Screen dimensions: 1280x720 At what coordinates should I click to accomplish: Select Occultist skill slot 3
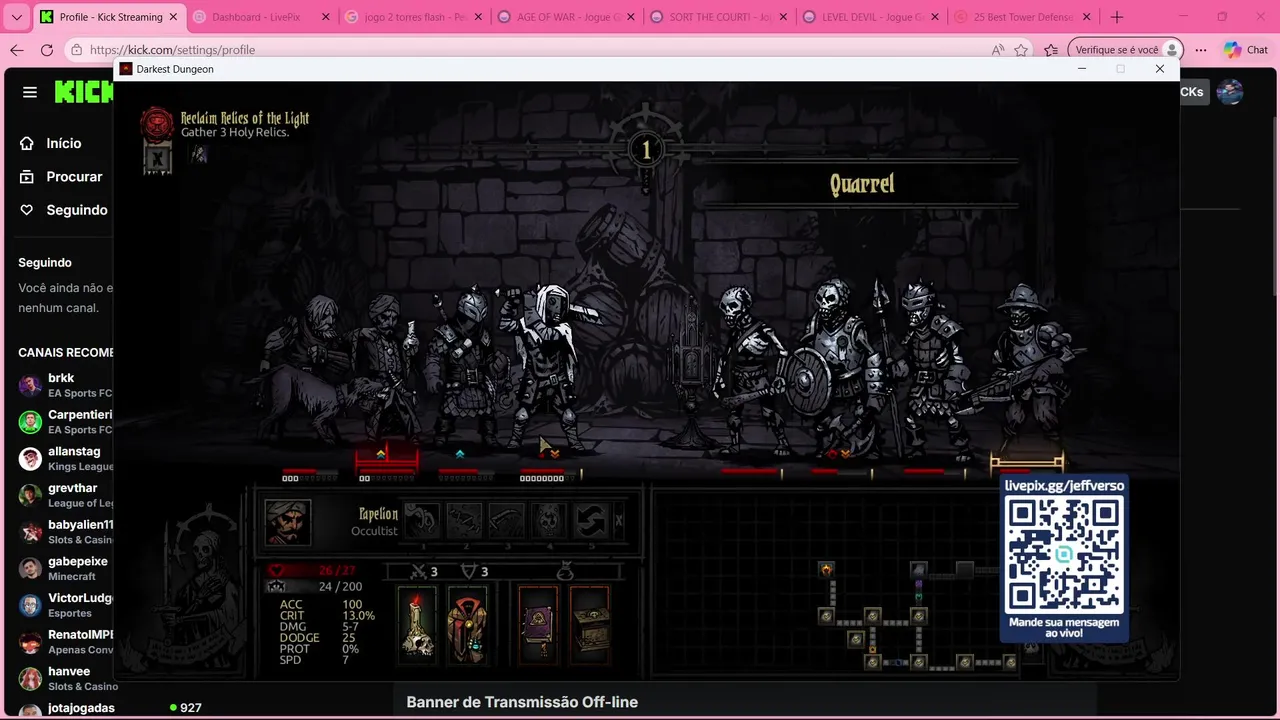(x=507, y=521)
